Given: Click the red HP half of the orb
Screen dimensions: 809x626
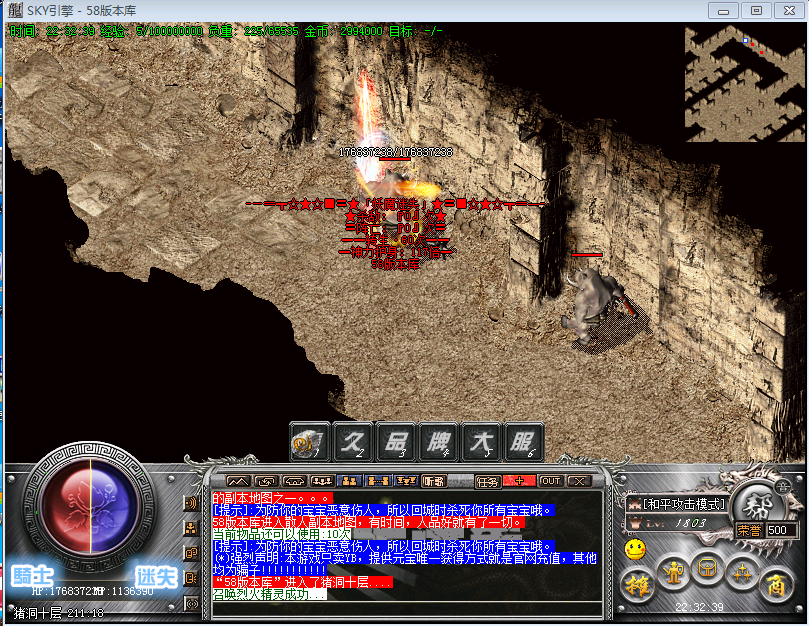Looking at the screenshot, I should tap(66, 506).
